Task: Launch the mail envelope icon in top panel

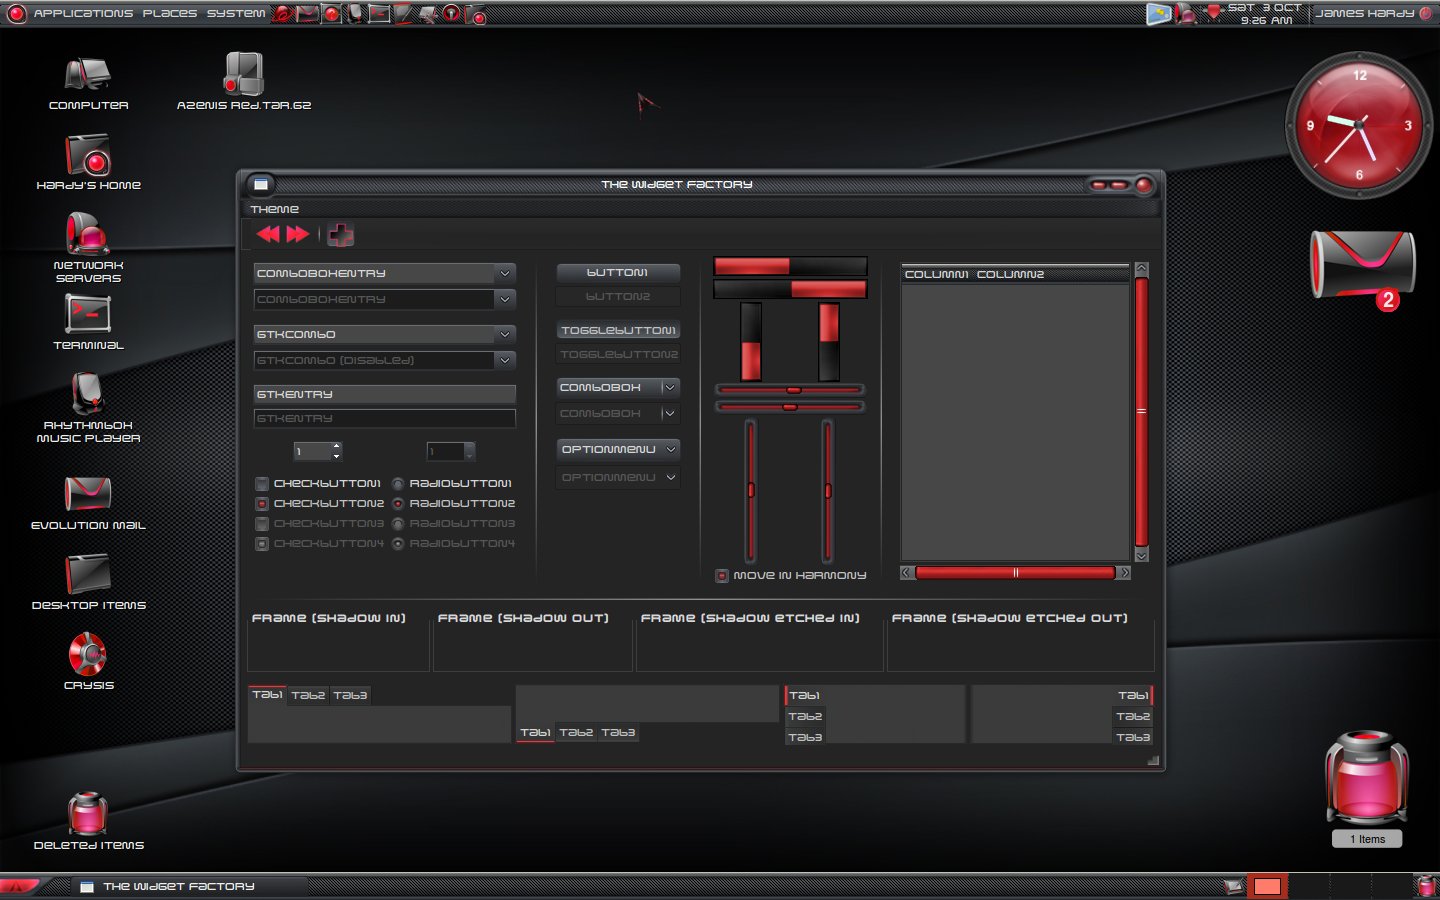Action: click(x=307, y=14)
